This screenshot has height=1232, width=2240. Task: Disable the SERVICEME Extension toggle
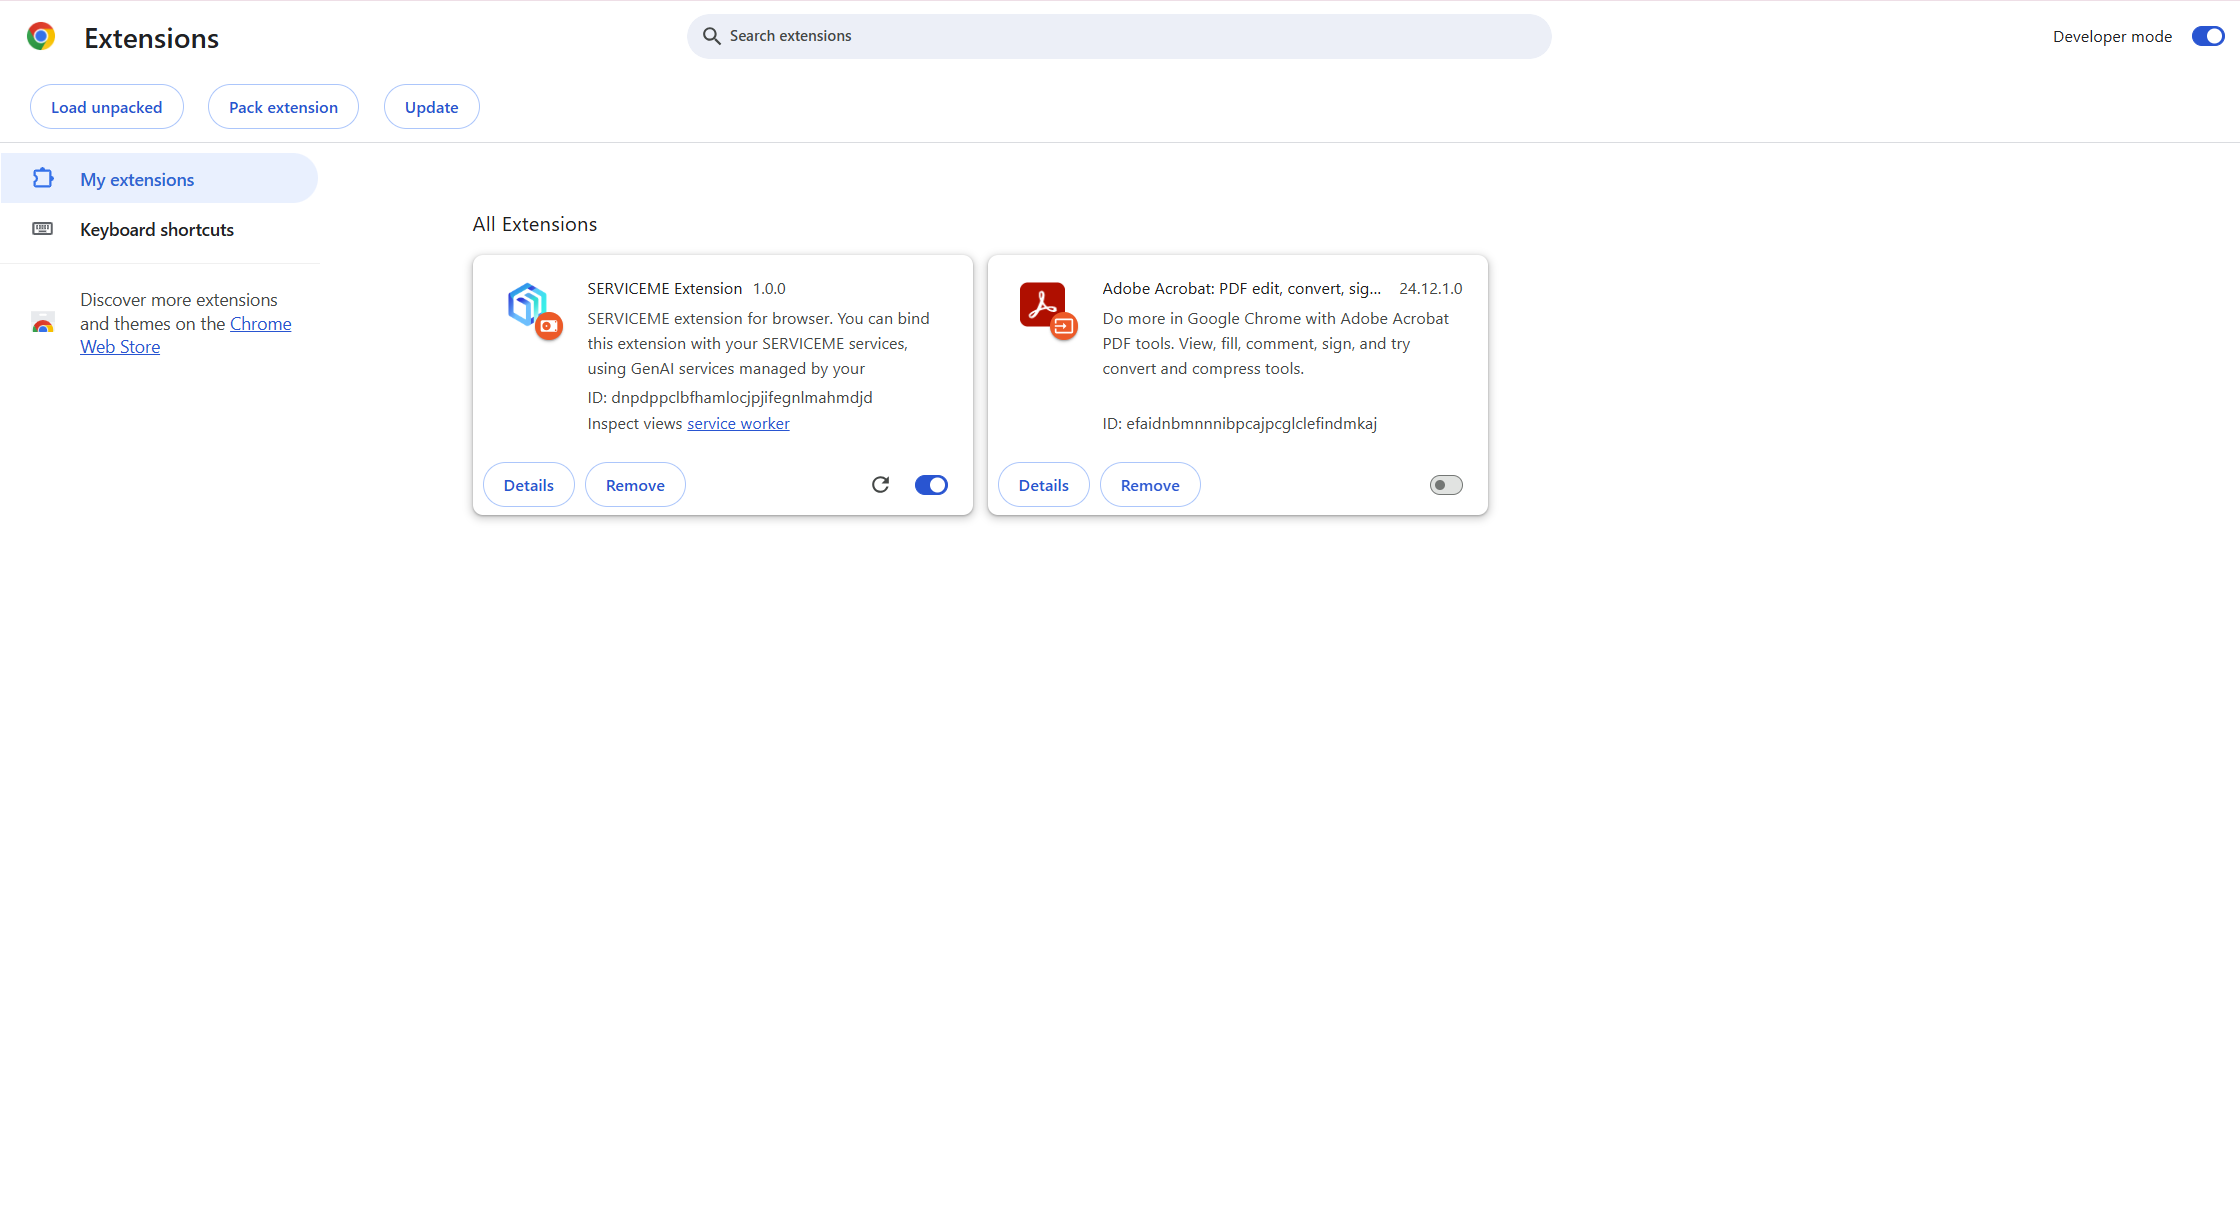pos(931,485)
